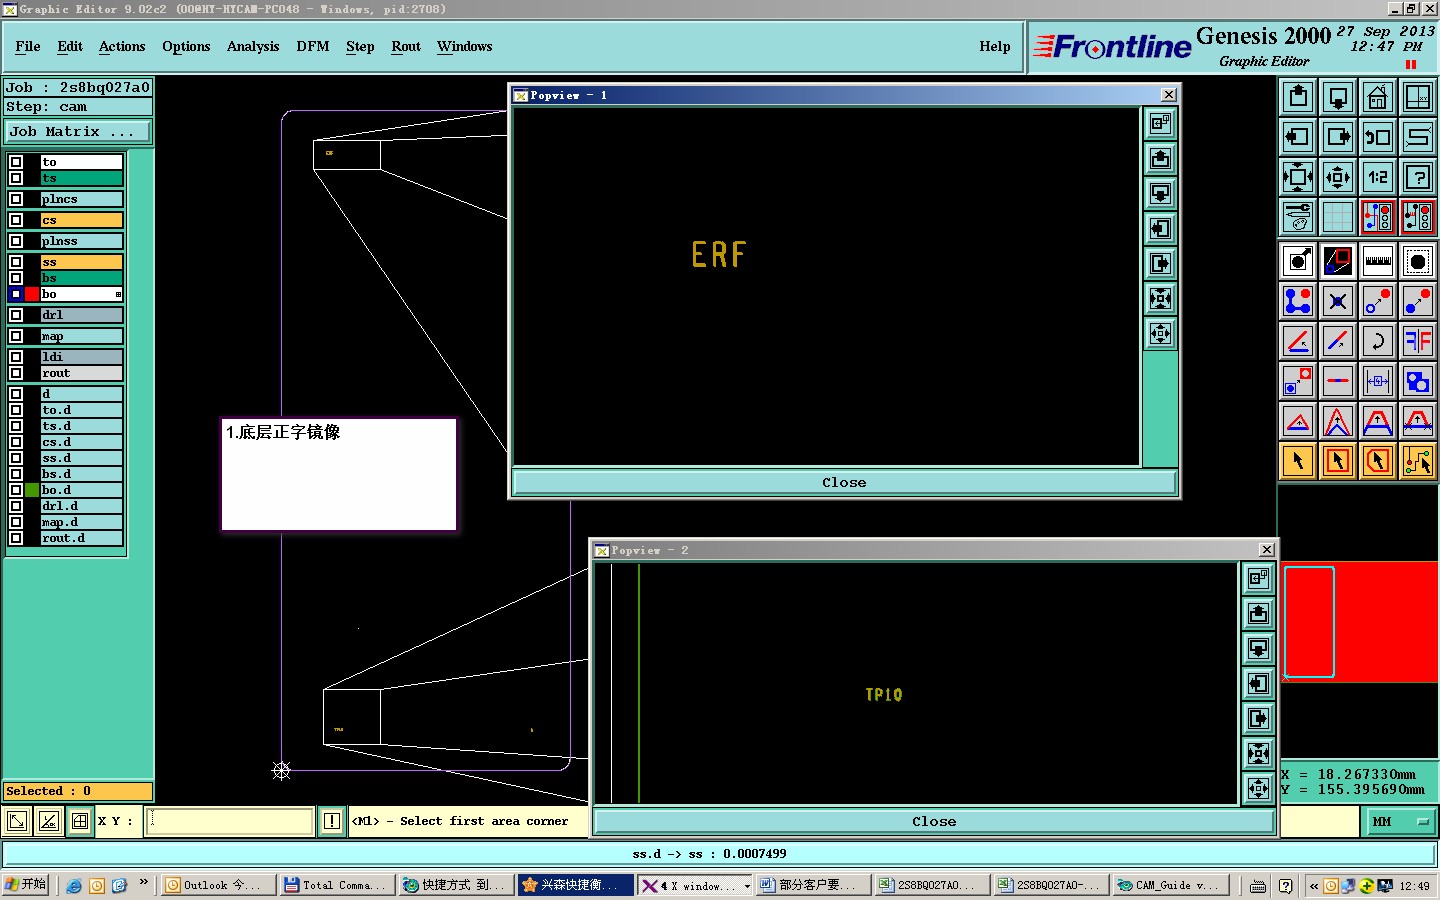The width and height of the screenshot is (1440, 900).
Task: Select the plain arrow selection tool
Action: tap(1298, 461)
